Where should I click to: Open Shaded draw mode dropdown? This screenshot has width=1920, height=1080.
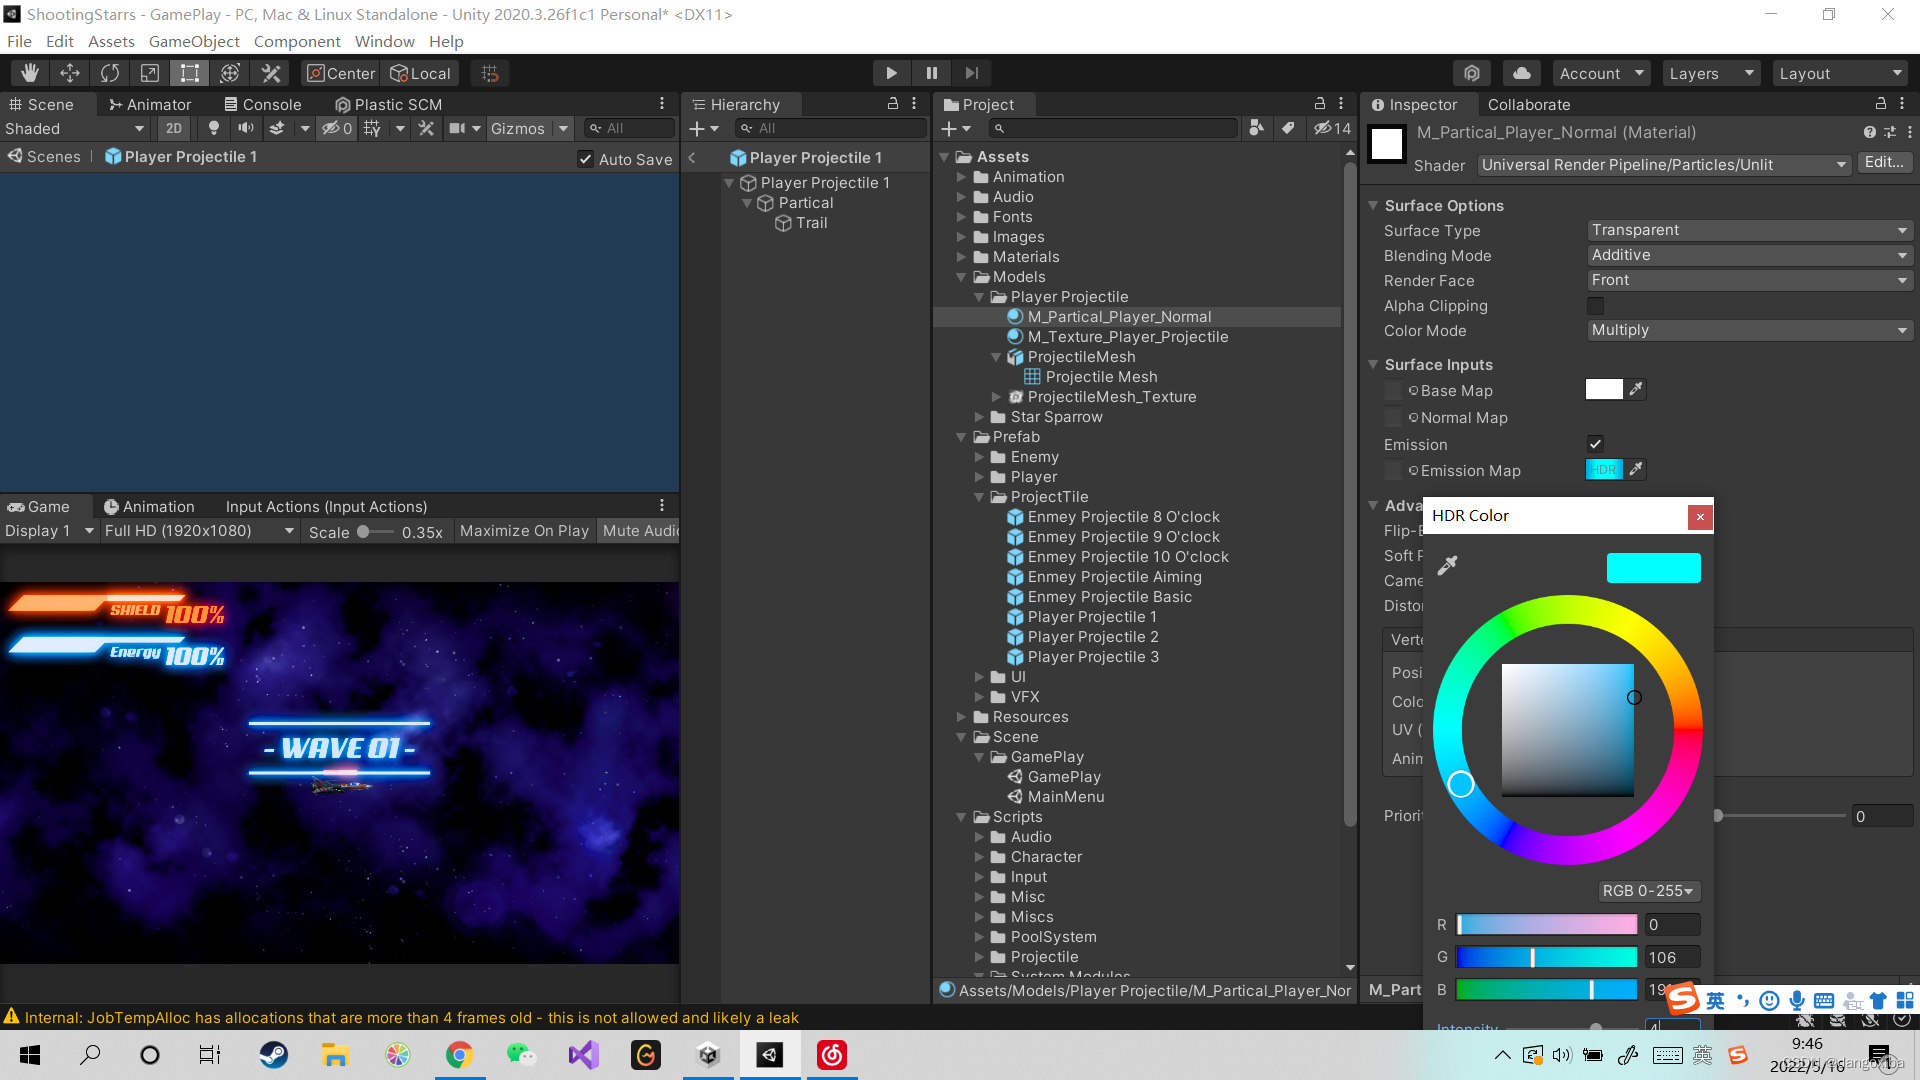(x=76, y=128)
